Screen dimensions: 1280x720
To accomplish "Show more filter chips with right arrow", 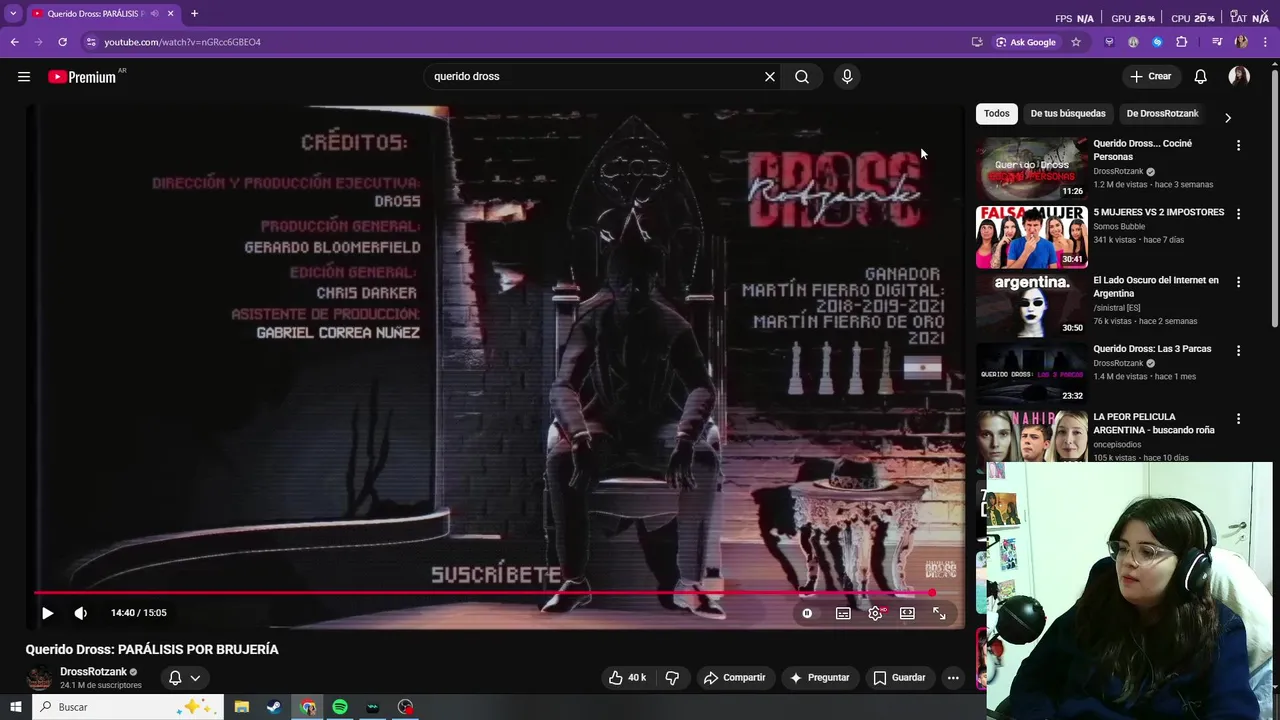I will (1228, 117).
